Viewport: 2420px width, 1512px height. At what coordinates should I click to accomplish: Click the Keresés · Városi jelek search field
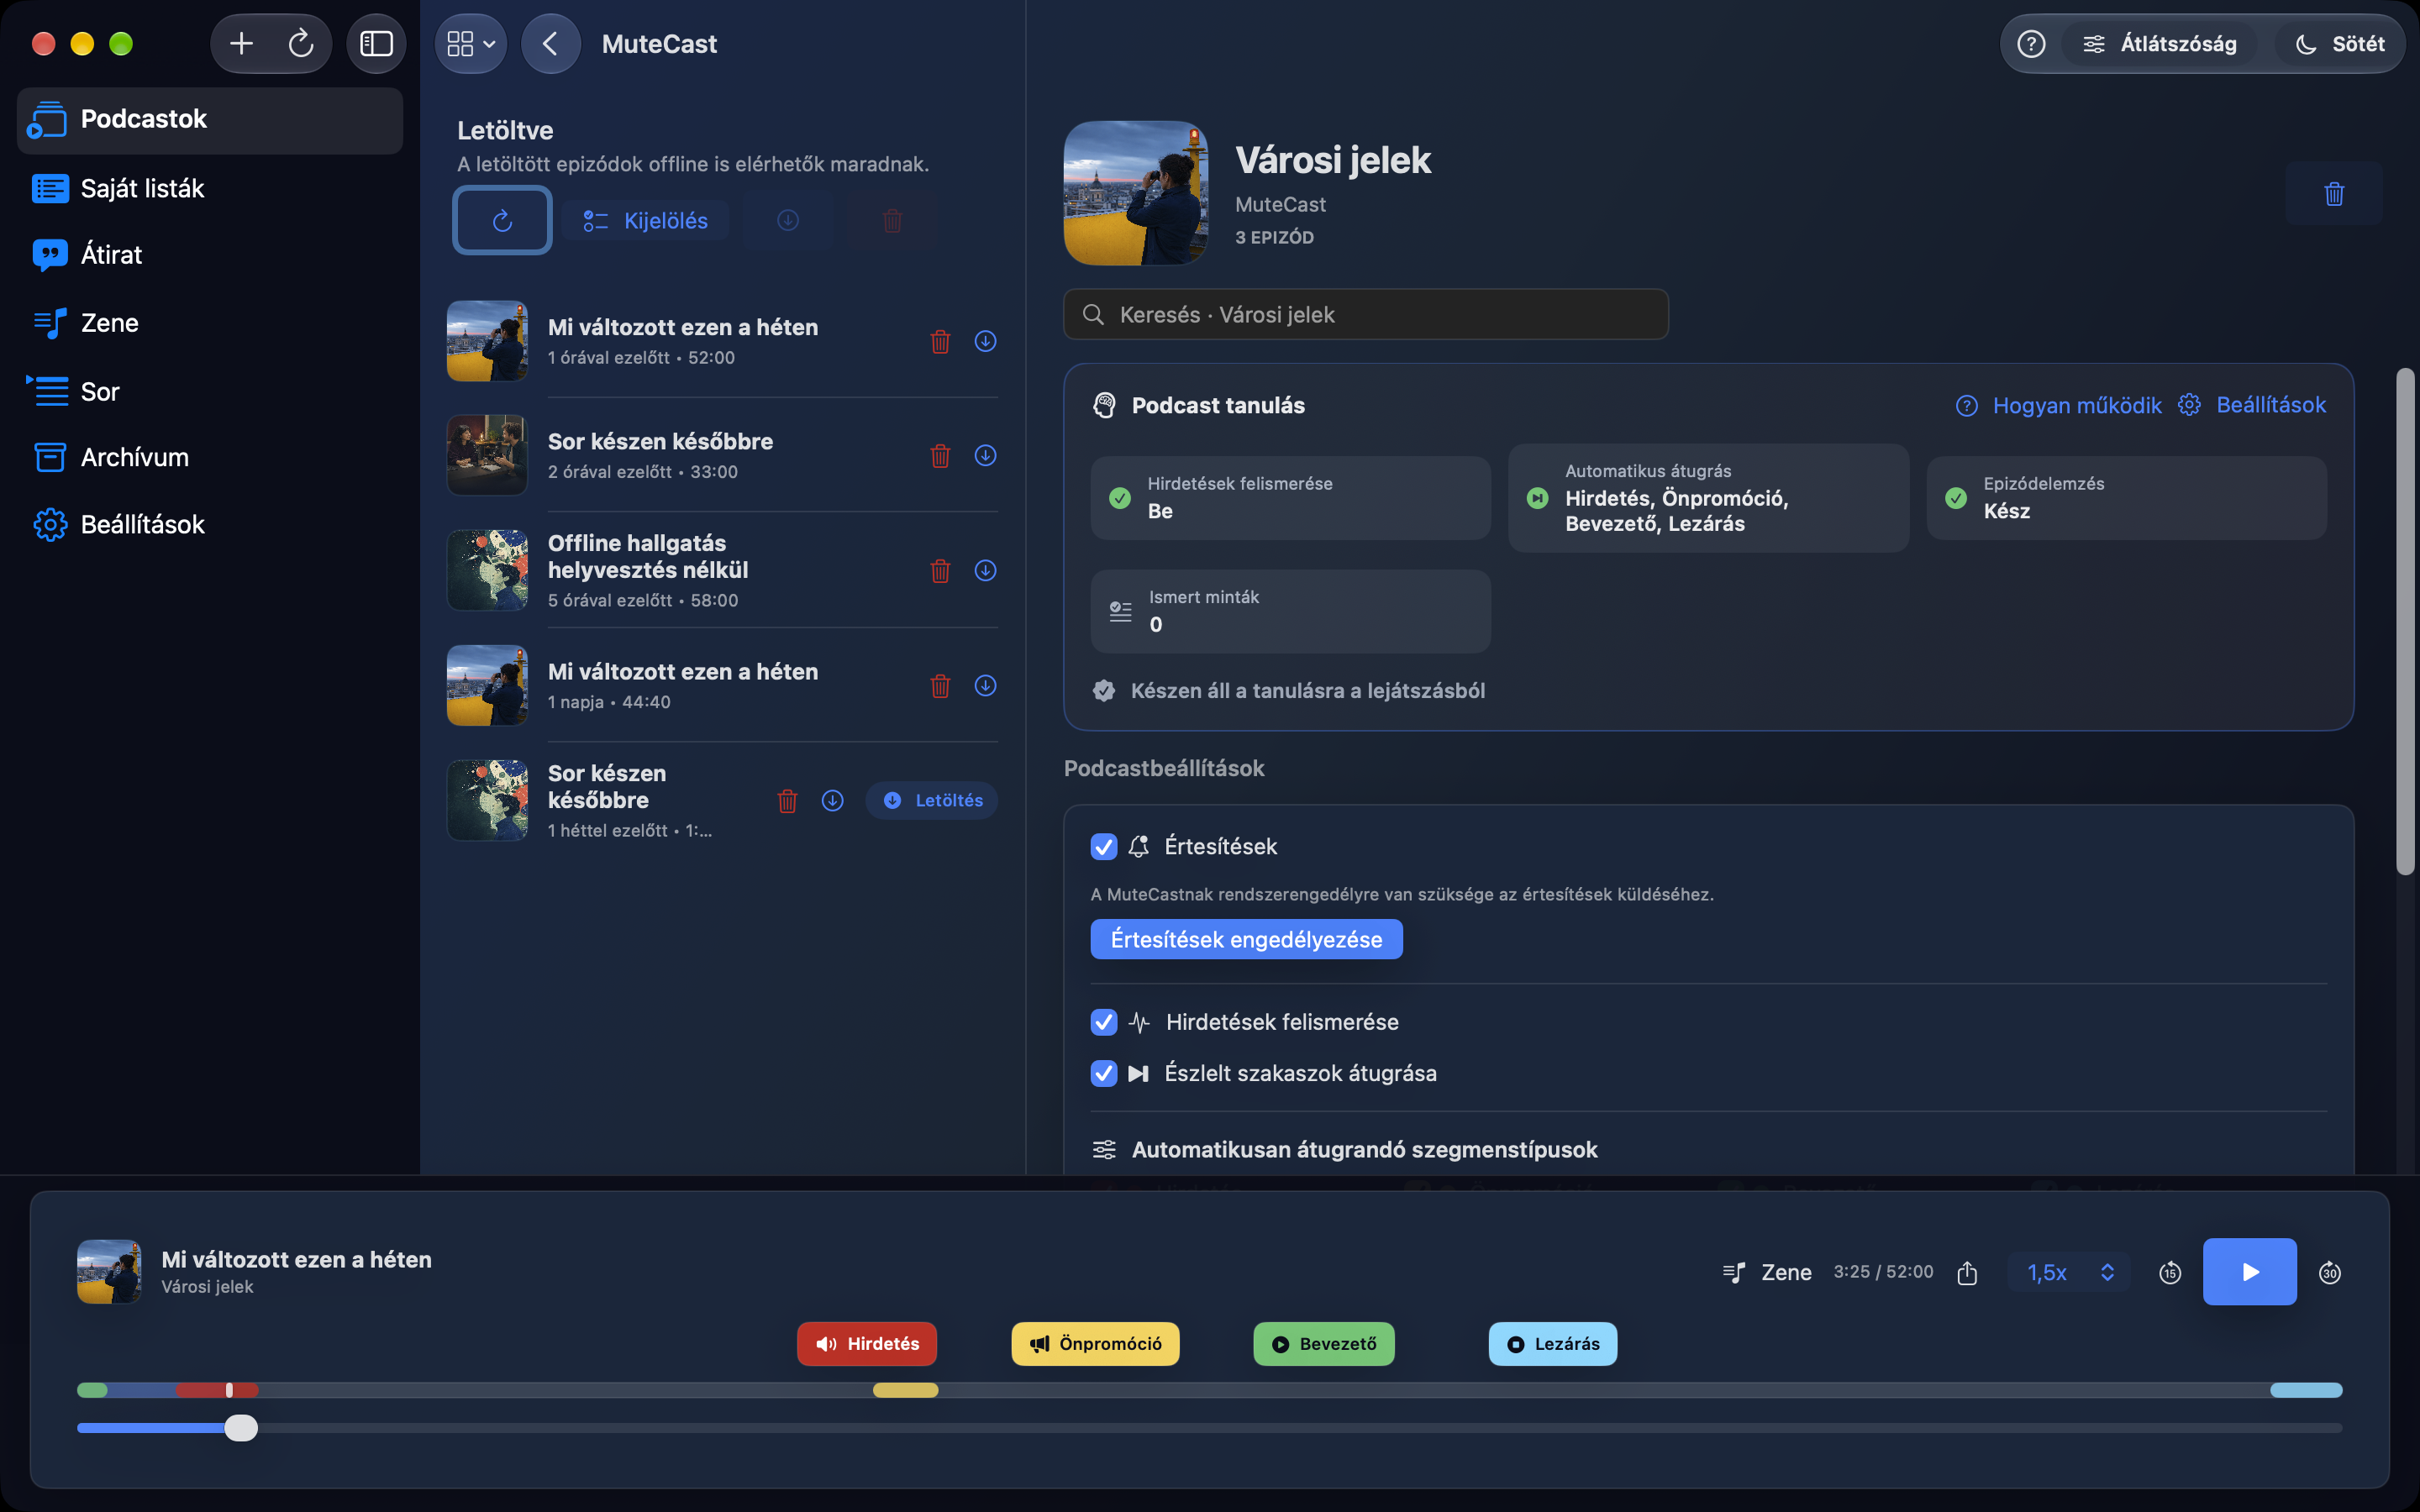coord(1366,315)
